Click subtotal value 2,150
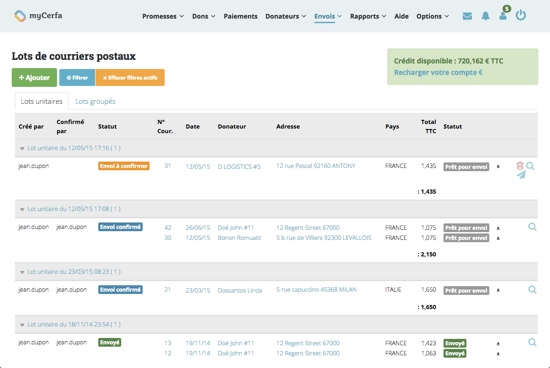 tap(427, 254)
